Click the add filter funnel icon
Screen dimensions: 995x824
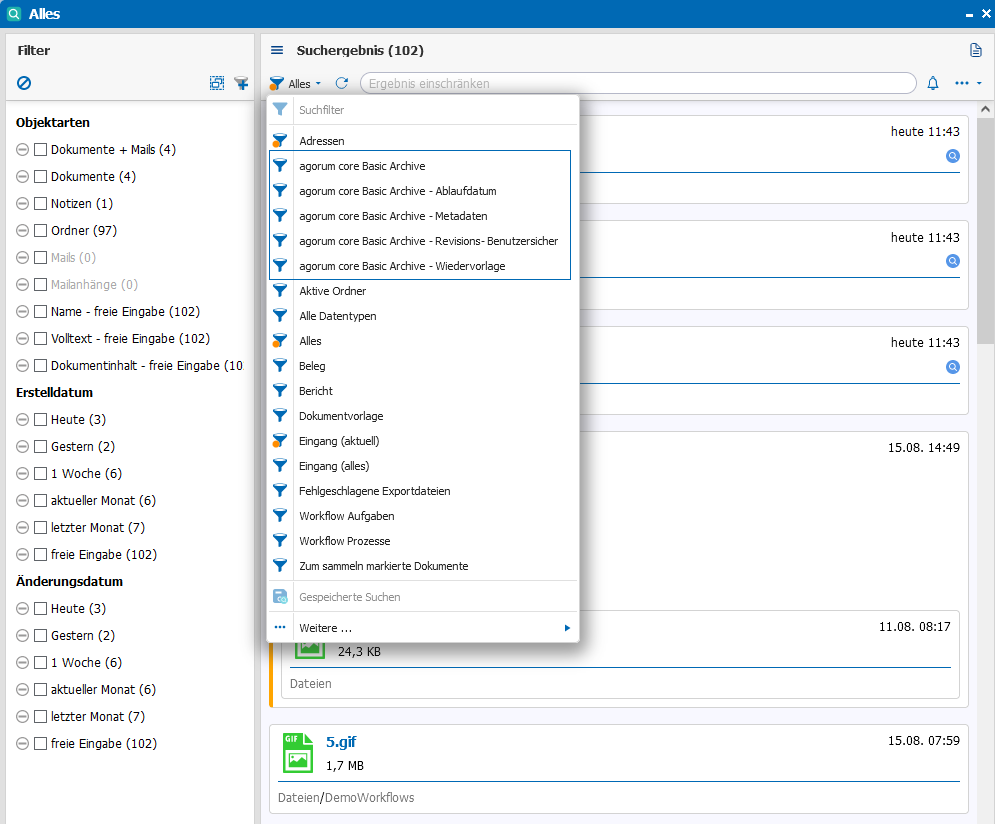[x=241, y=83]
